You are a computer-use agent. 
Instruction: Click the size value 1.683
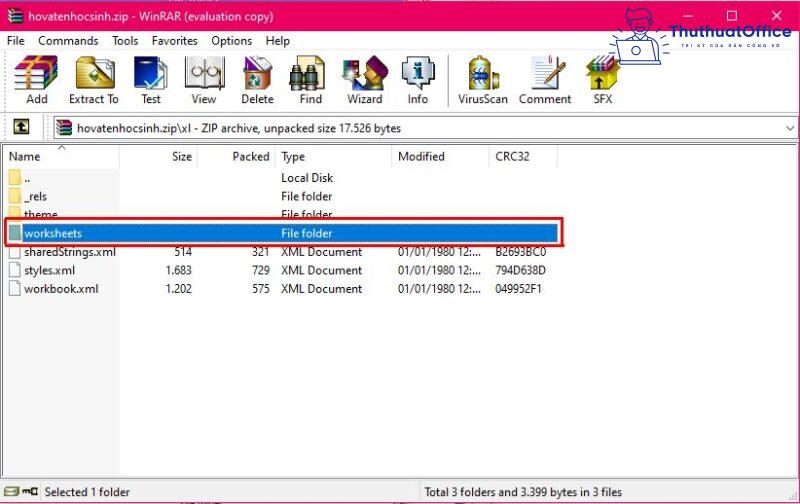point(179,270)
